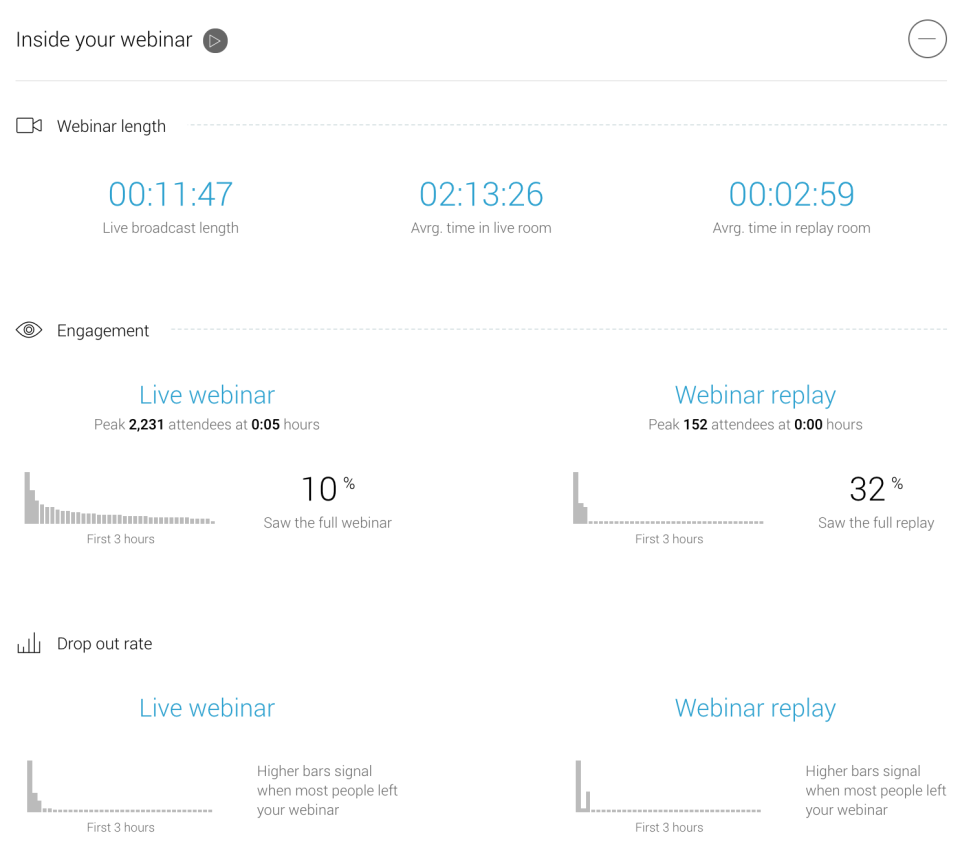Click the Live broadcast length time 00:11:47
The image size is (960, 842).
[170, 194]
